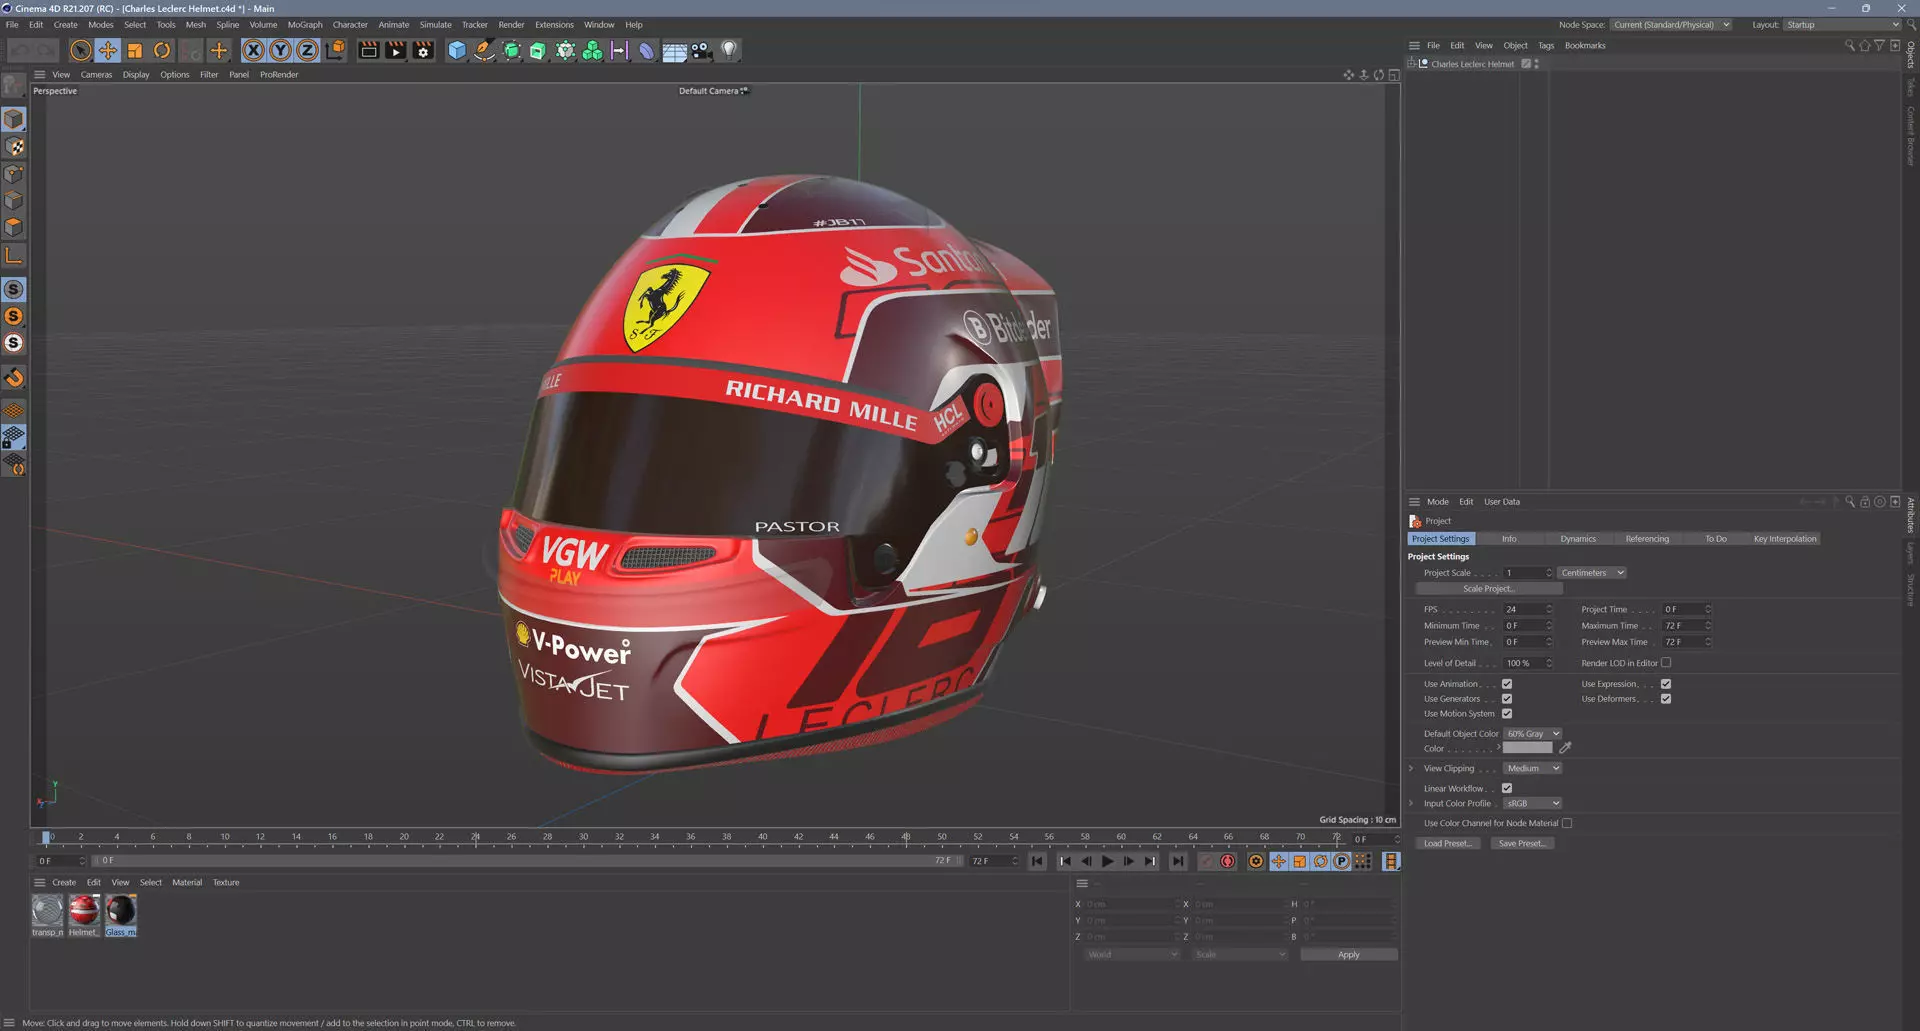Viewport: 1920px width, 1031px height.
Task: Open the Simulate menu
Action: pos(435,25)
